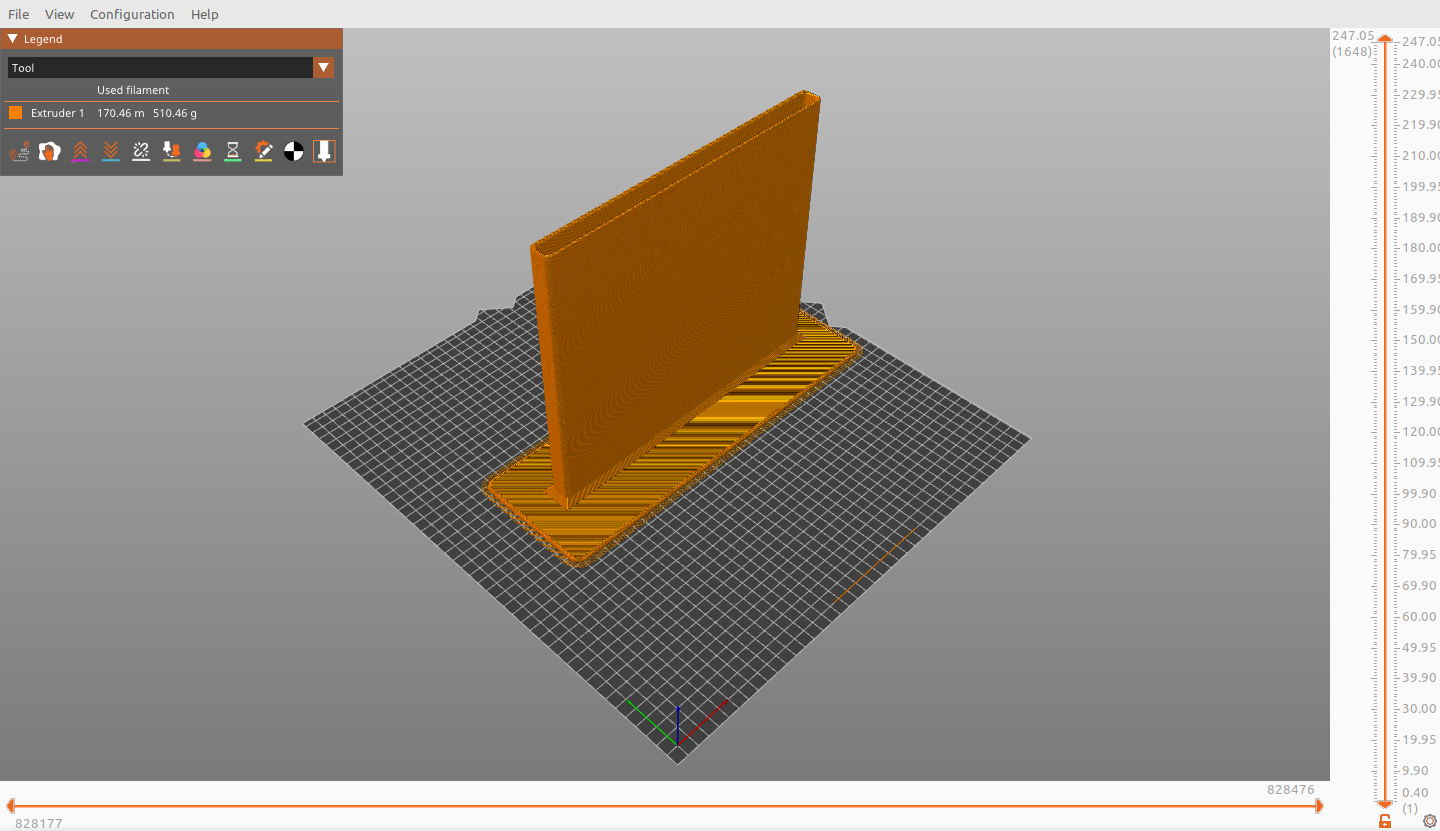The height and width of the screenshot is (831, 1440).
Task: Click the dropdown arrow beside Tool
Action: (323, 68)
